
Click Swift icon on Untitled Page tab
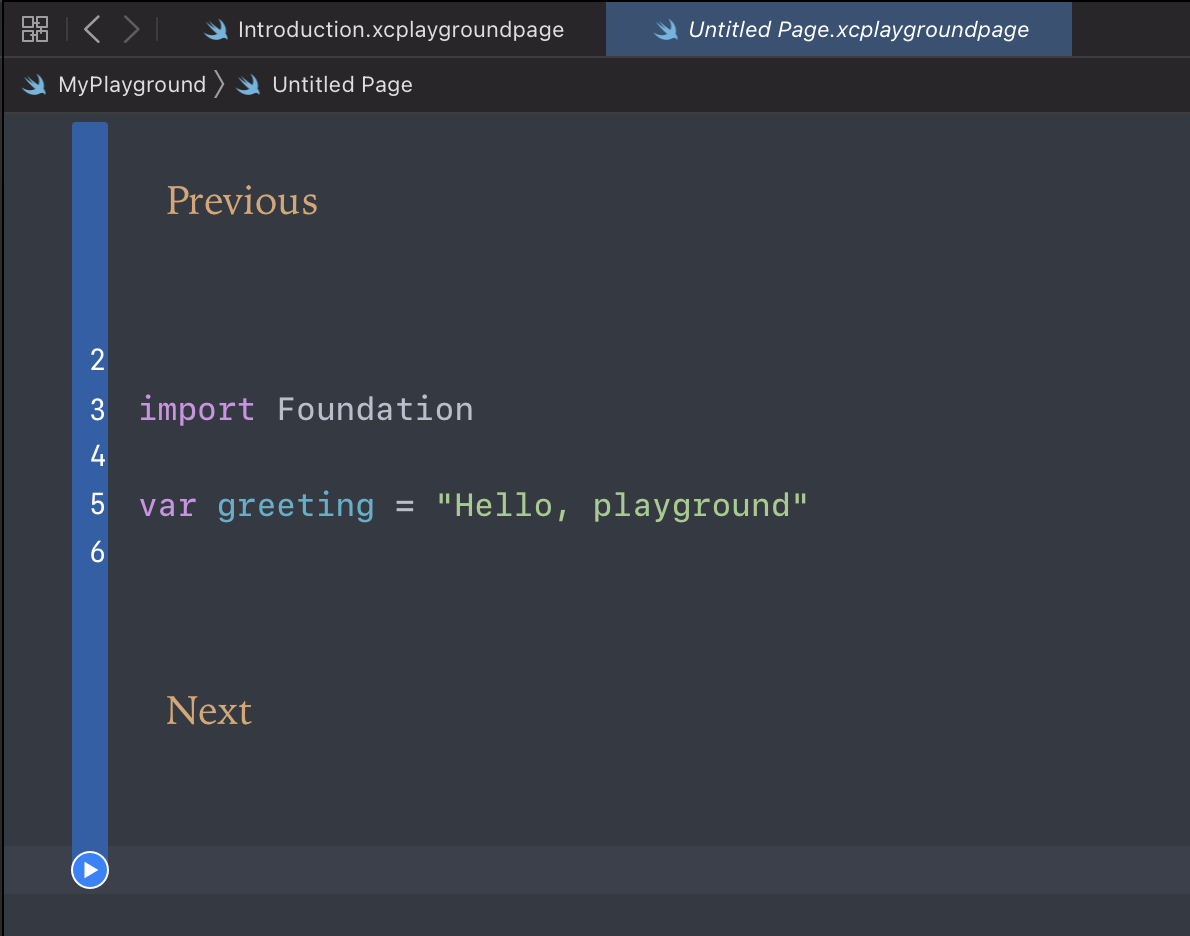[x=666, y=30]
